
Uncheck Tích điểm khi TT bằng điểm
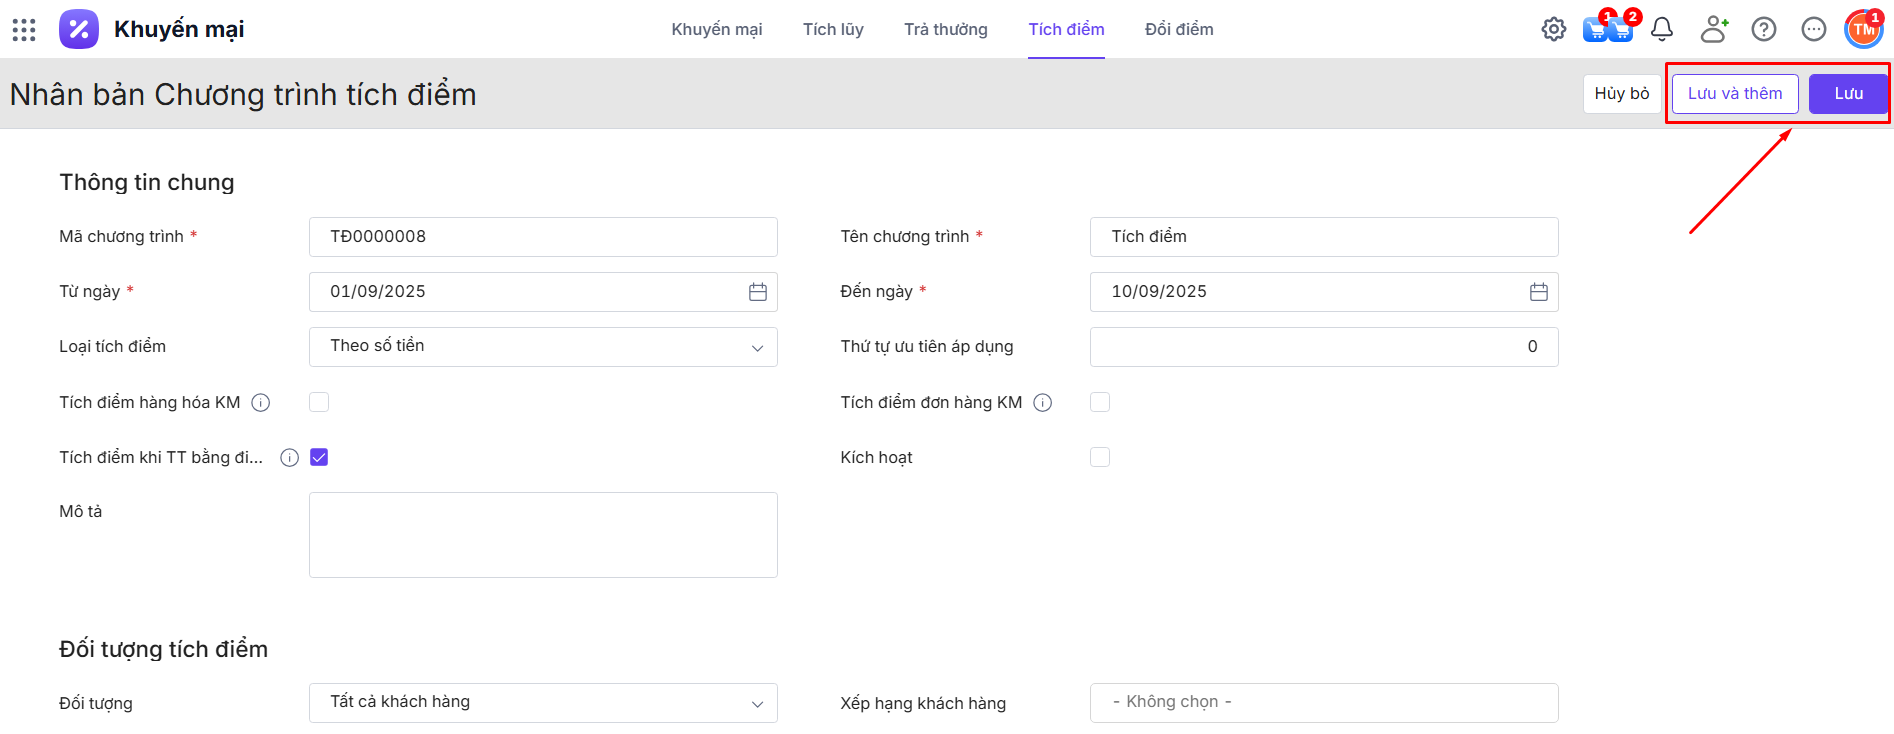(319, 457)
